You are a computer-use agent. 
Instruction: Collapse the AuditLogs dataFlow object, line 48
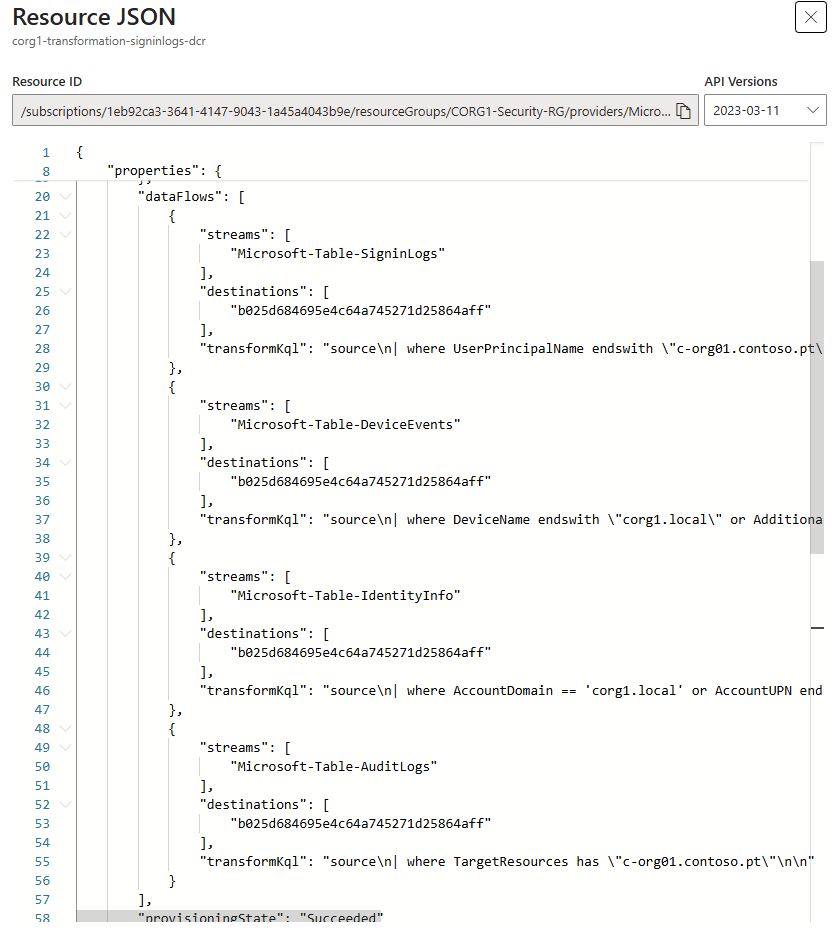coord(65,729)
